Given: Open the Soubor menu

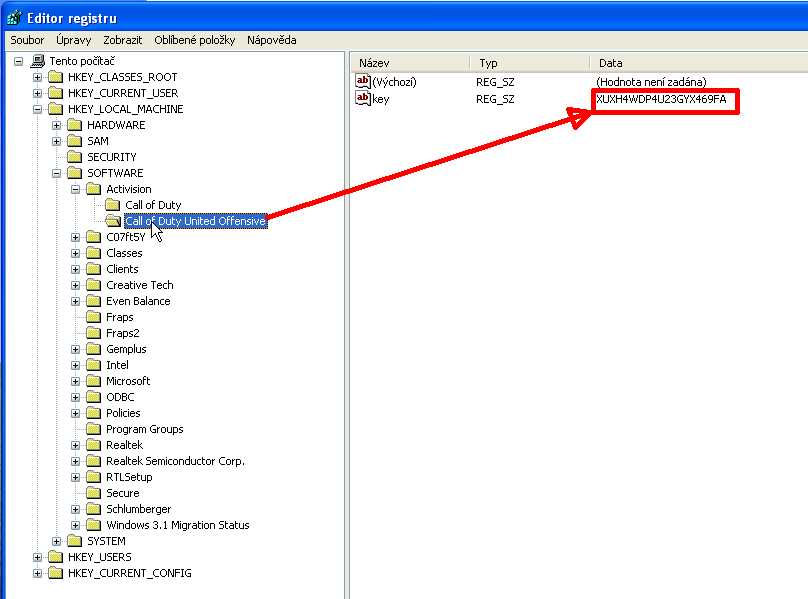Looking at the screenshot, I should pos(27,40).
